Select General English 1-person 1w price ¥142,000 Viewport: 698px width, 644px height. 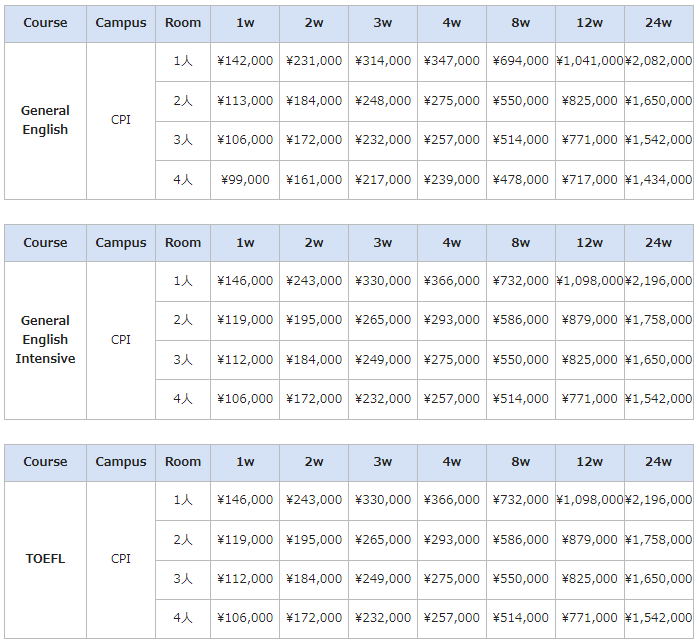pyautogui.click(x=245, y=61)
